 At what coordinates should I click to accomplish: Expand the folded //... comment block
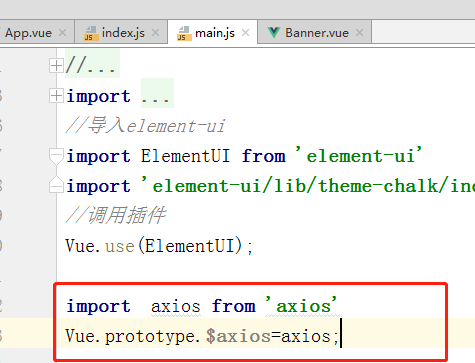coord(56,66)
